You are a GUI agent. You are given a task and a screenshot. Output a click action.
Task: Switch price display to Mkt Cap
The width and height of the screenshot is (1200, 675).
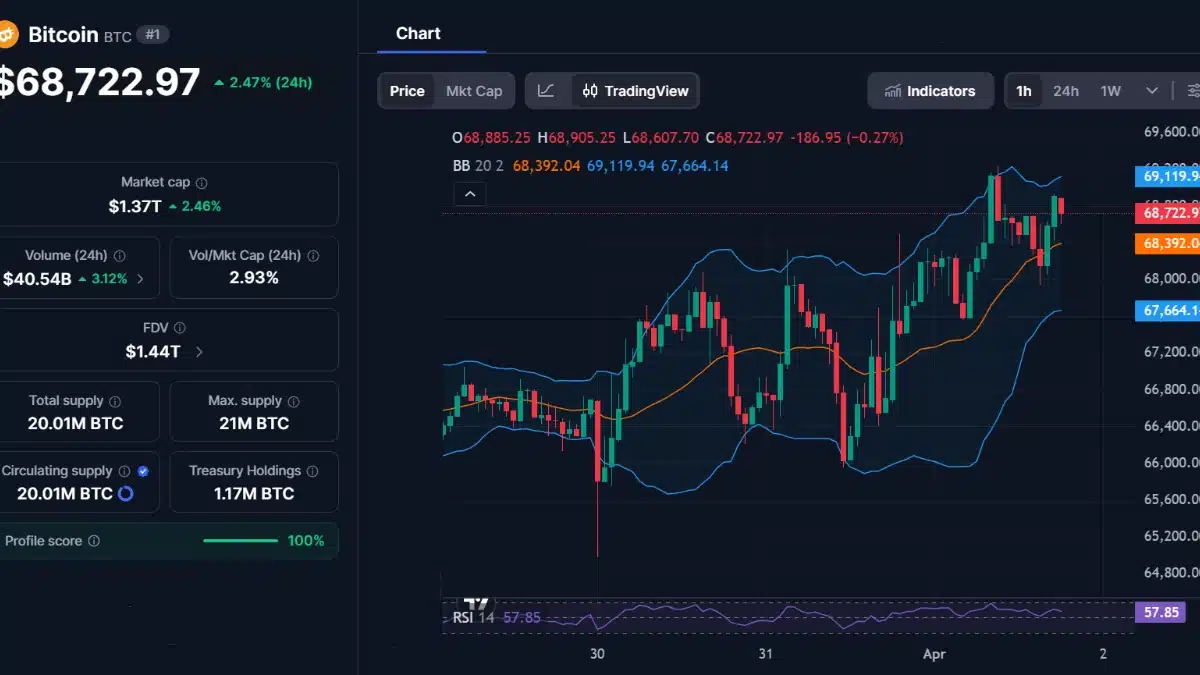point(474,90)
